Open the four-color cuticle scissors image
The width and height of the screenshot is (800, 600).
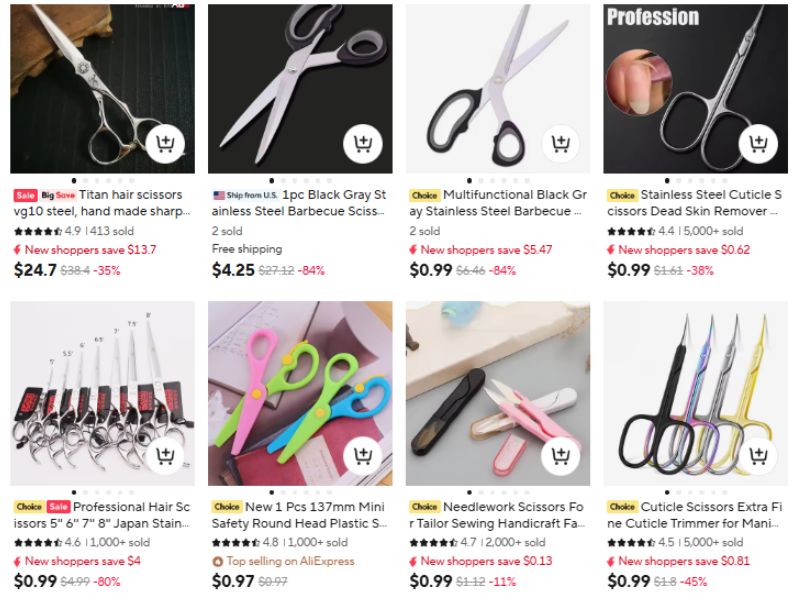[x=695, y=393]
